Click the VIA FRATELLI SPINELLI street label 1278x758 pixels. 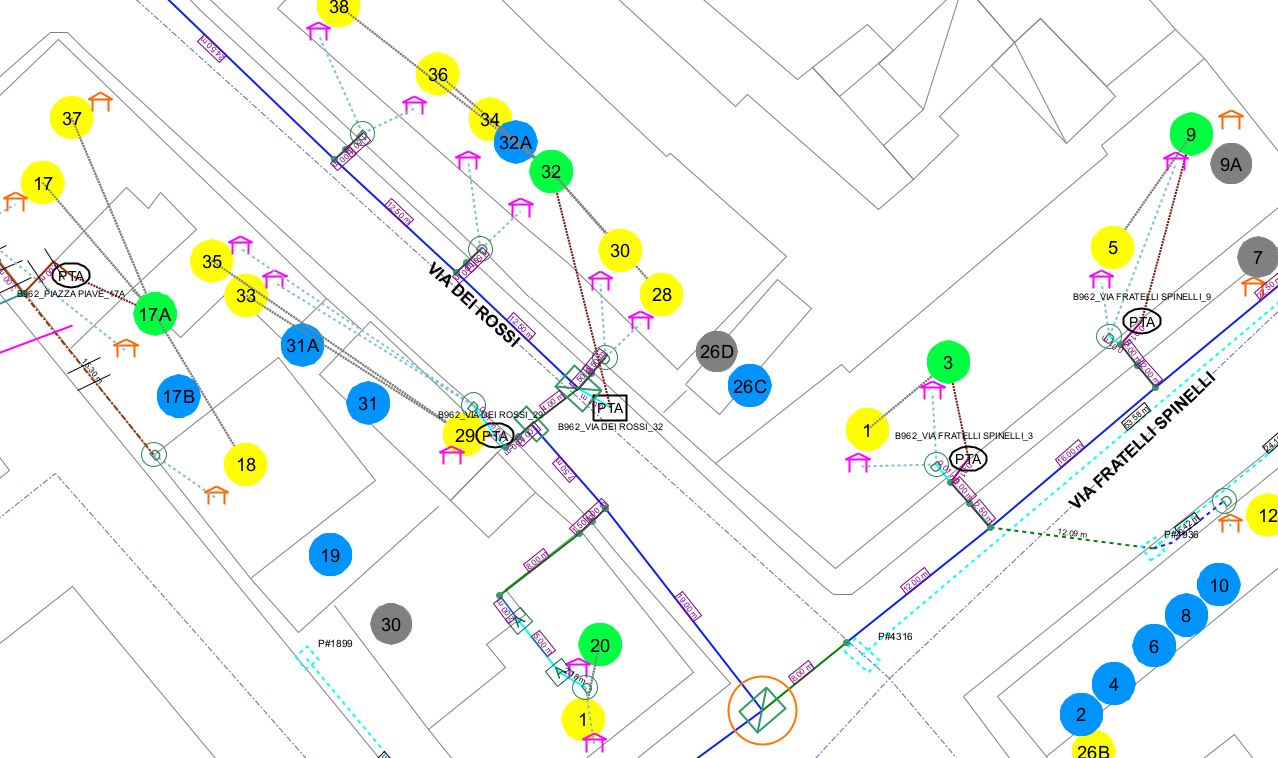click(x=1142, y=440)
